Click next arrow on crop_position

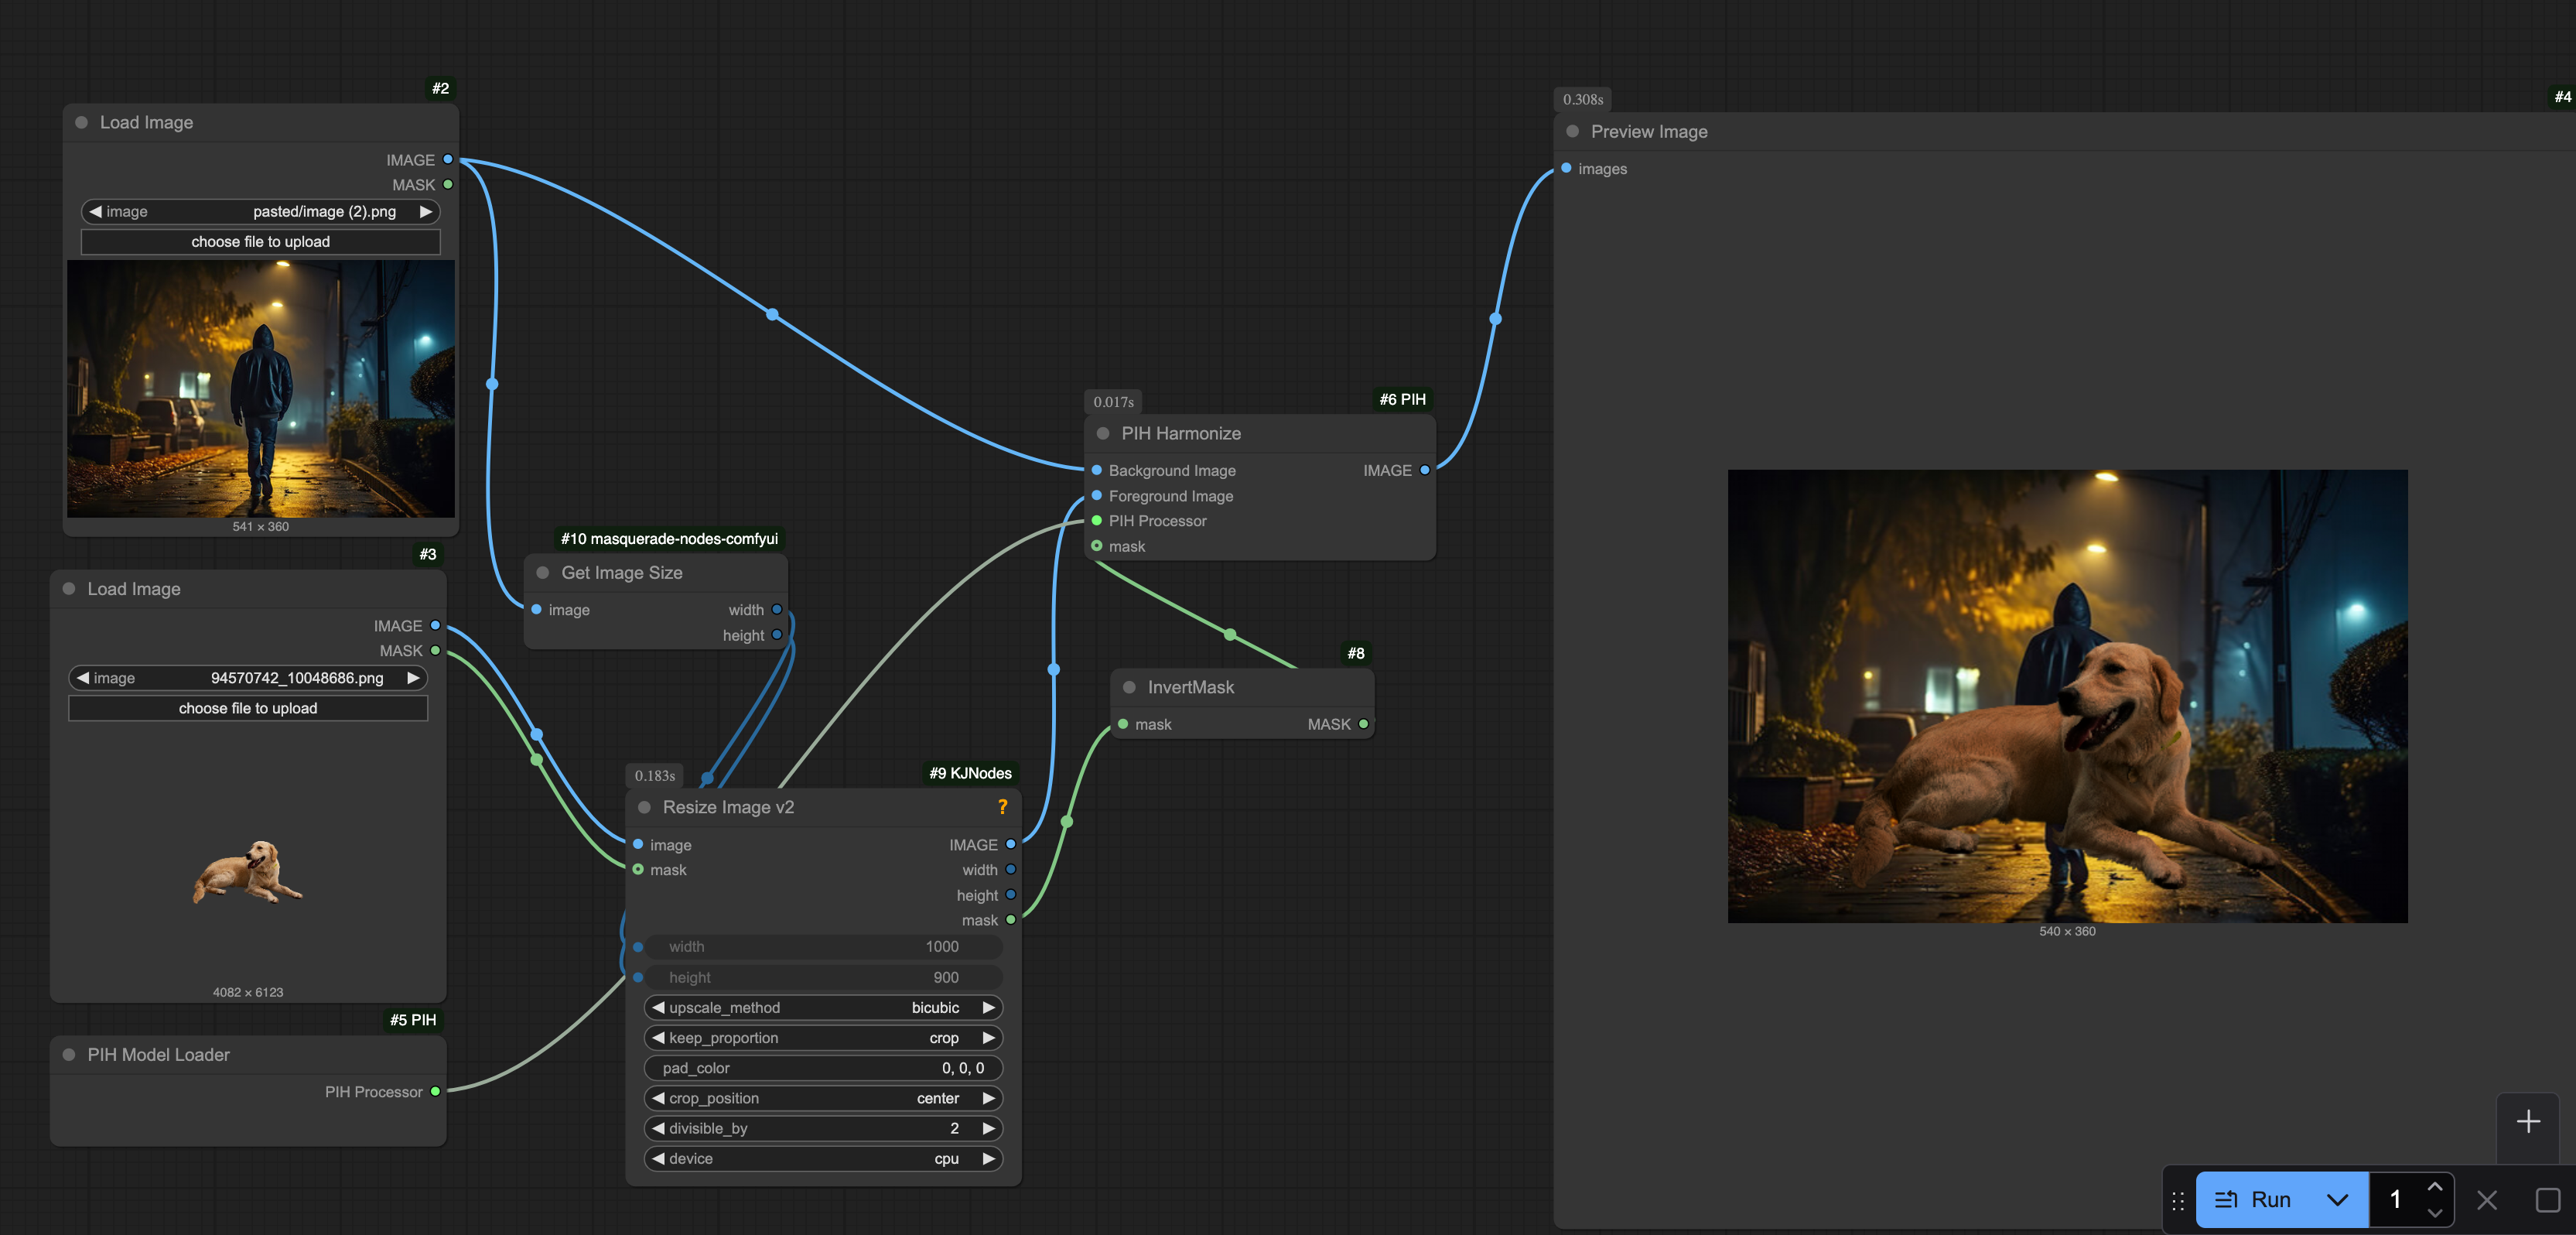click(988, 1097)
